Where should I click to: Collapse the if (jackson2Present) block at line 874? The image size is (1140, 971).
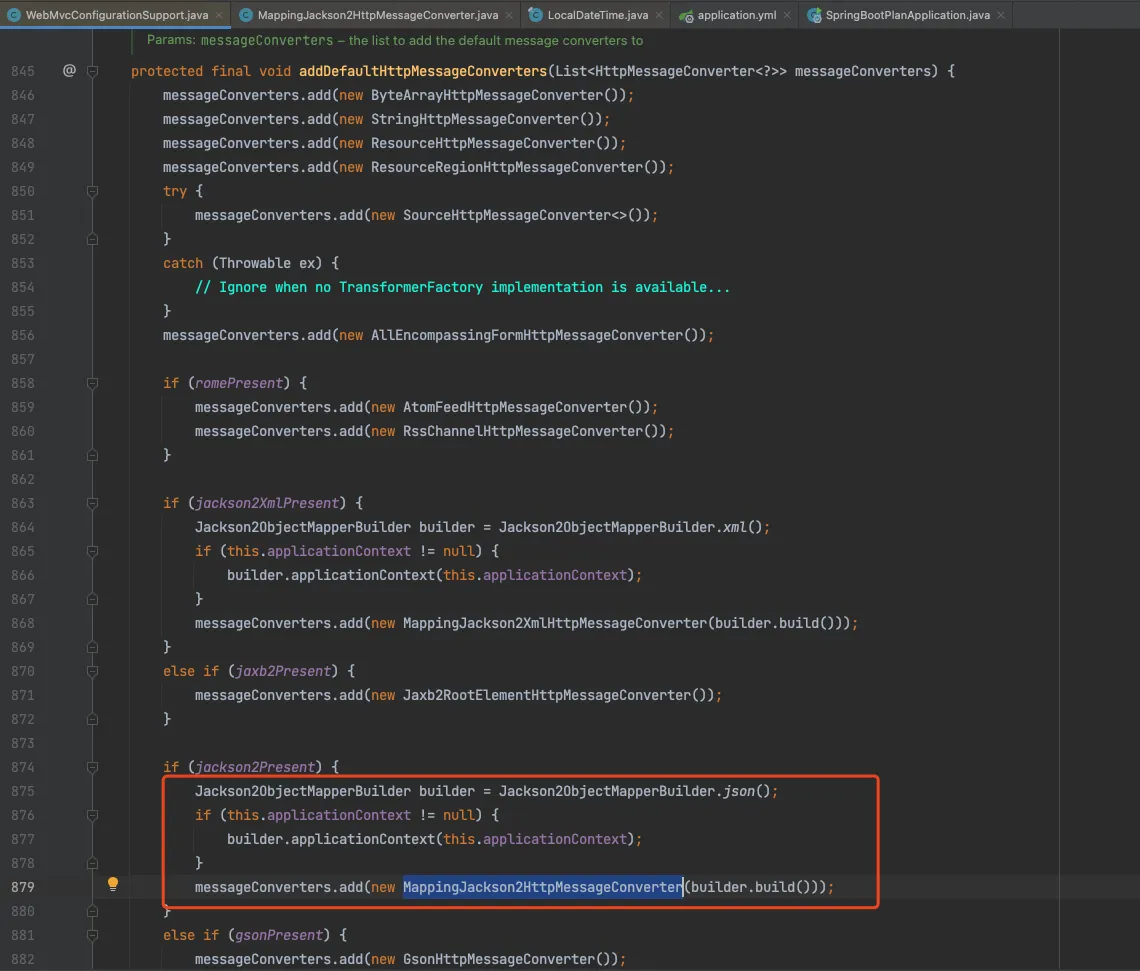click(93, 767)
